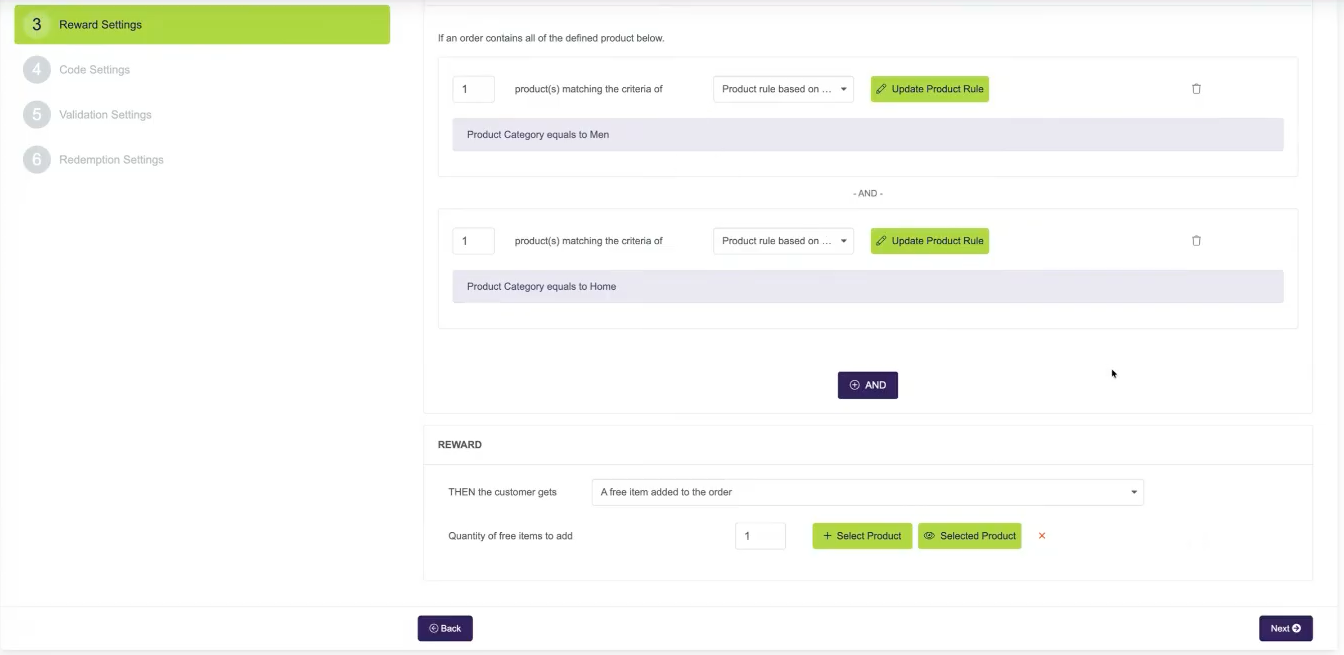The image size is (1344, 655).
Task: Focus quantity field of the Home product rule
Action: click(x=473, y=241)
